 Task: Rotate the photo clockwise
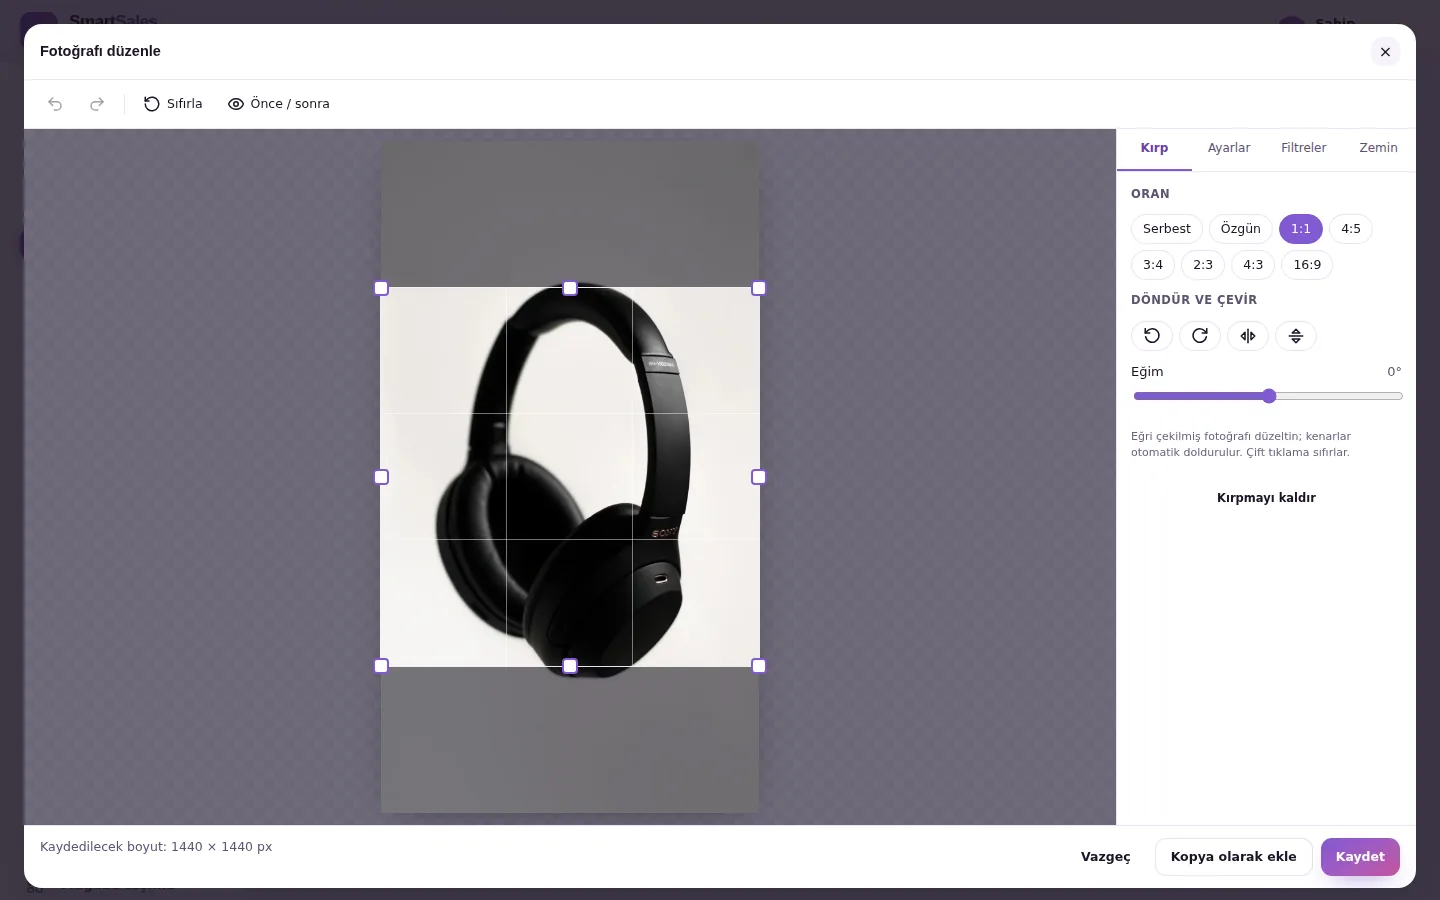click(1200, 336)
